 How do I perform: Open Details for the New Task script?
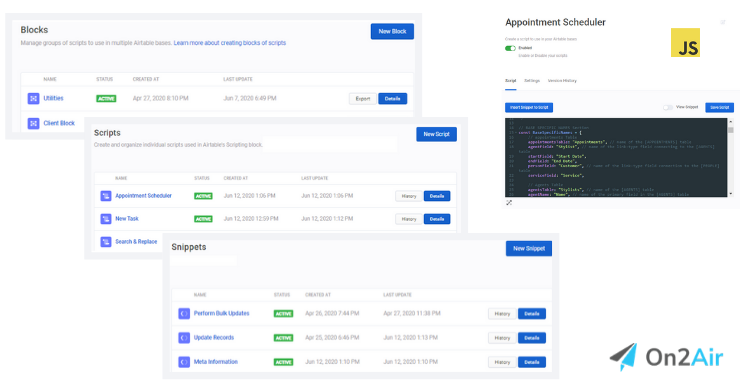click(437, 219)
